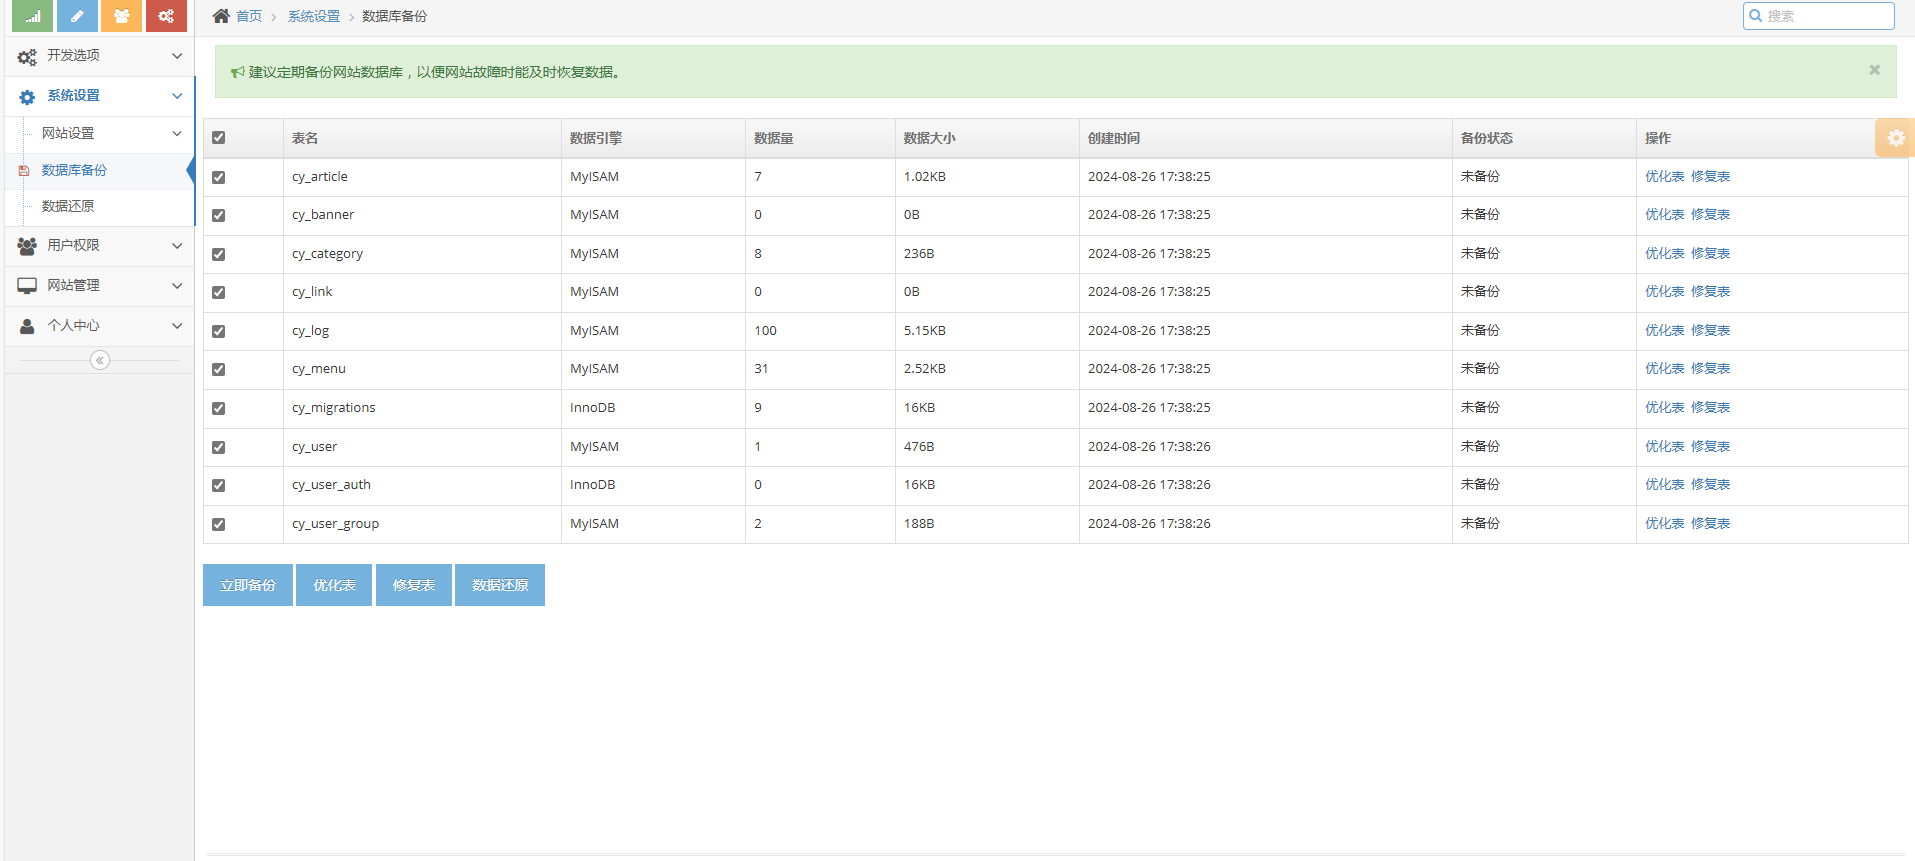Uncheck the cy_link row checkbox
The width and height of the screenshot is (1915, 861).
point(218,292)
